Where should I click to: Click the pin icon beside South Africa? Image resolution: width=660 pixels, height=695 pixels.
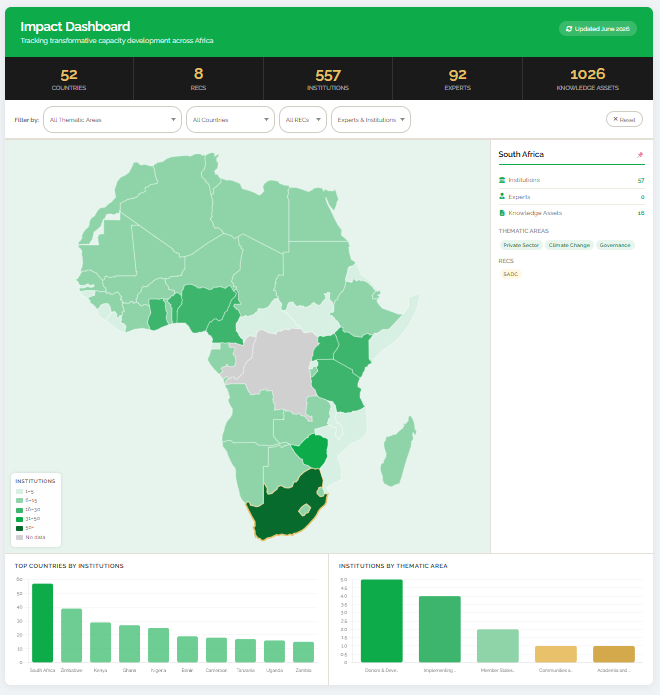click(640, 155)
